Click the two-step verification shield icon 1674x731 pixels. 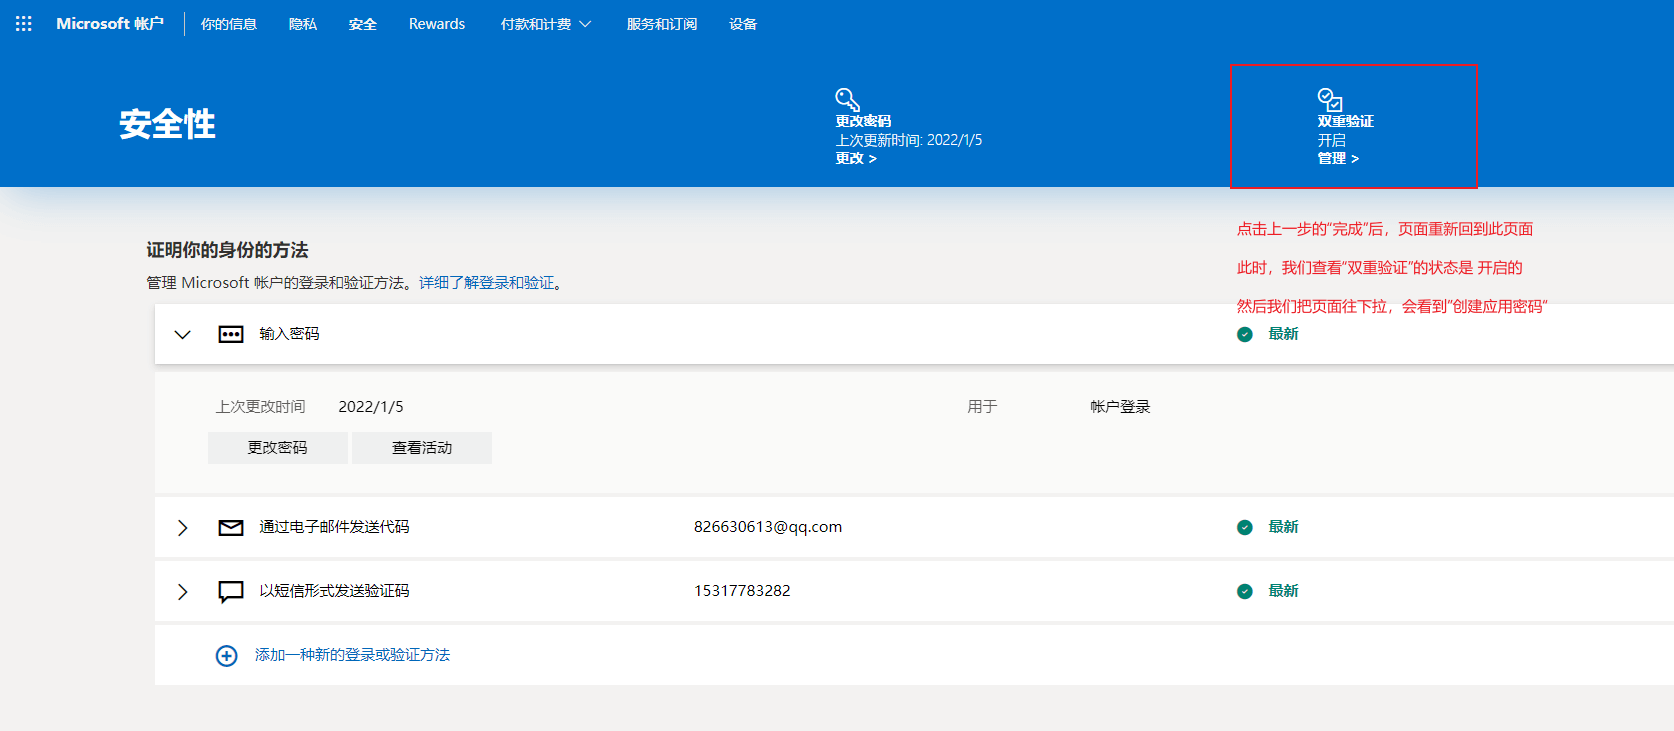point(1330,99)
